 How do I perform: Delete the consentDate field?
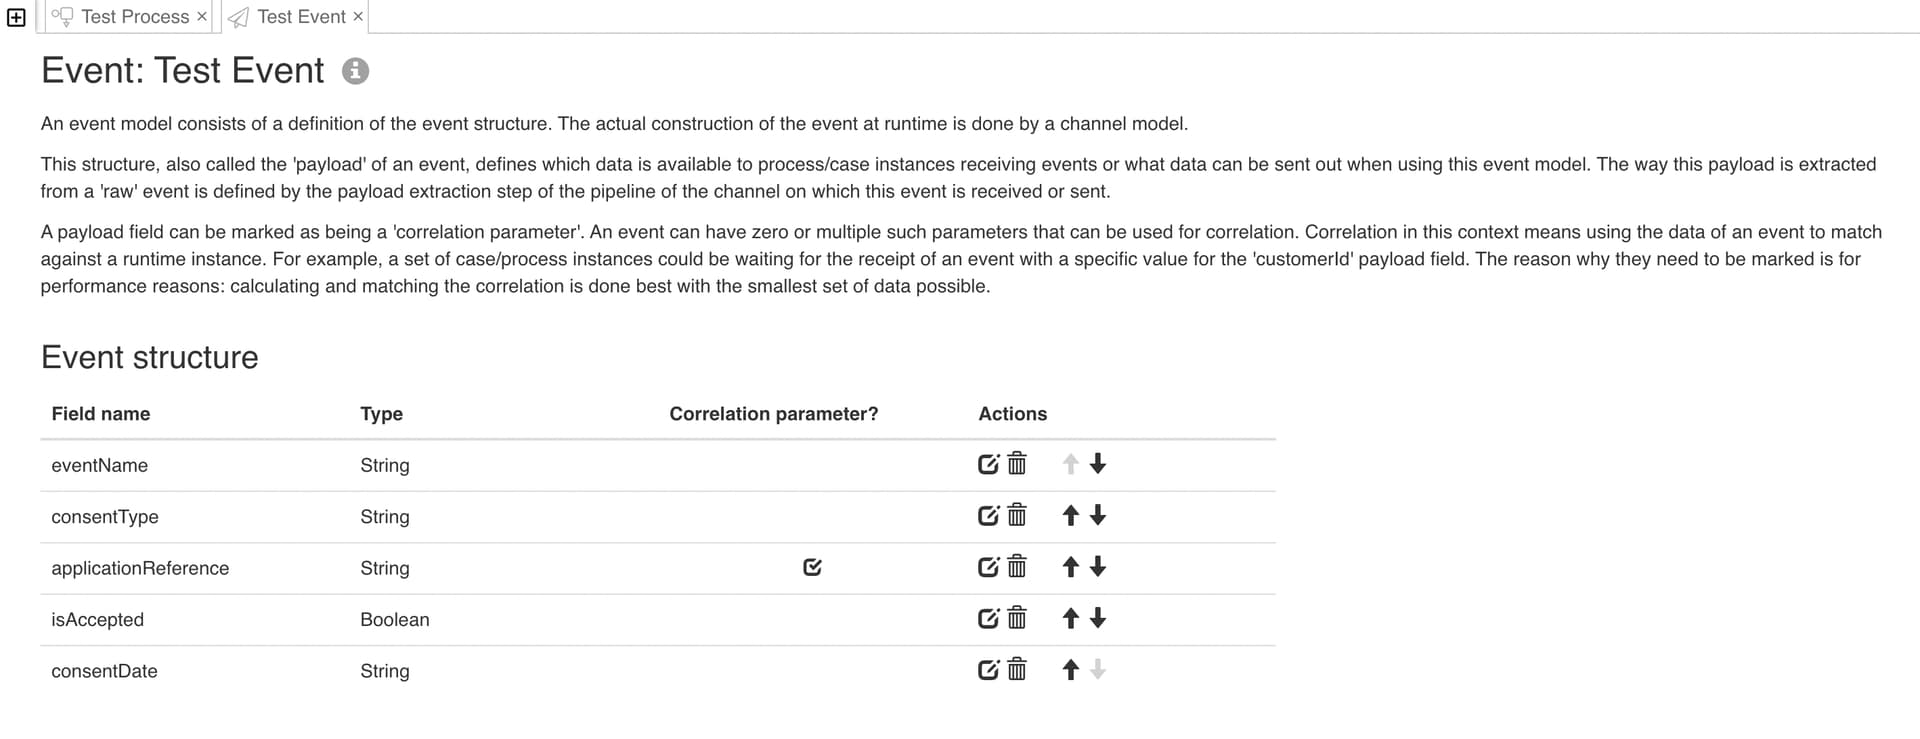1017,670
